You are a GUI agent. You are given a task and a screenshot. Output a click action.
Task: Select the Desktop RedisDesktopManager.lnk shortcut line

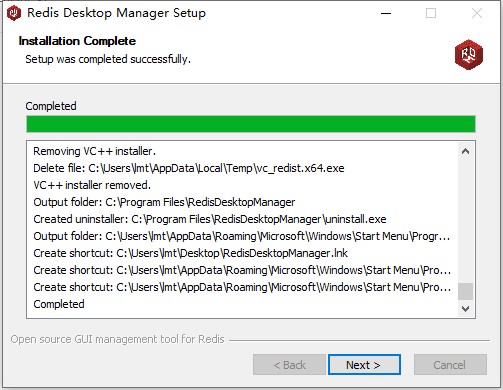point(190,253)
